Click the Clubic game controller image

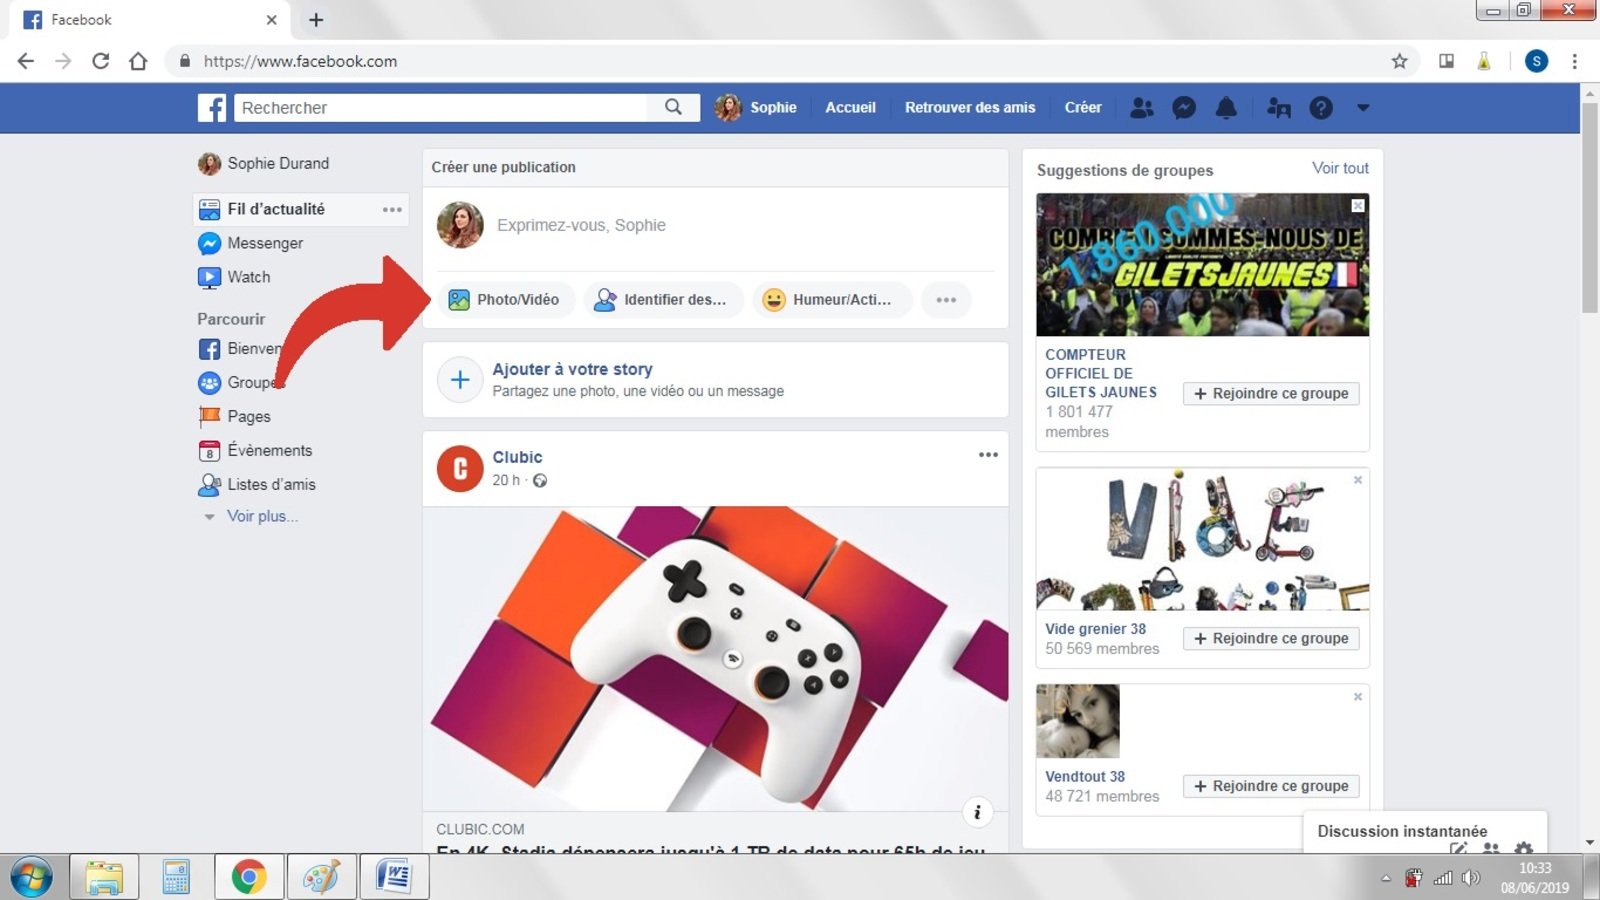(x=715, y=658)
